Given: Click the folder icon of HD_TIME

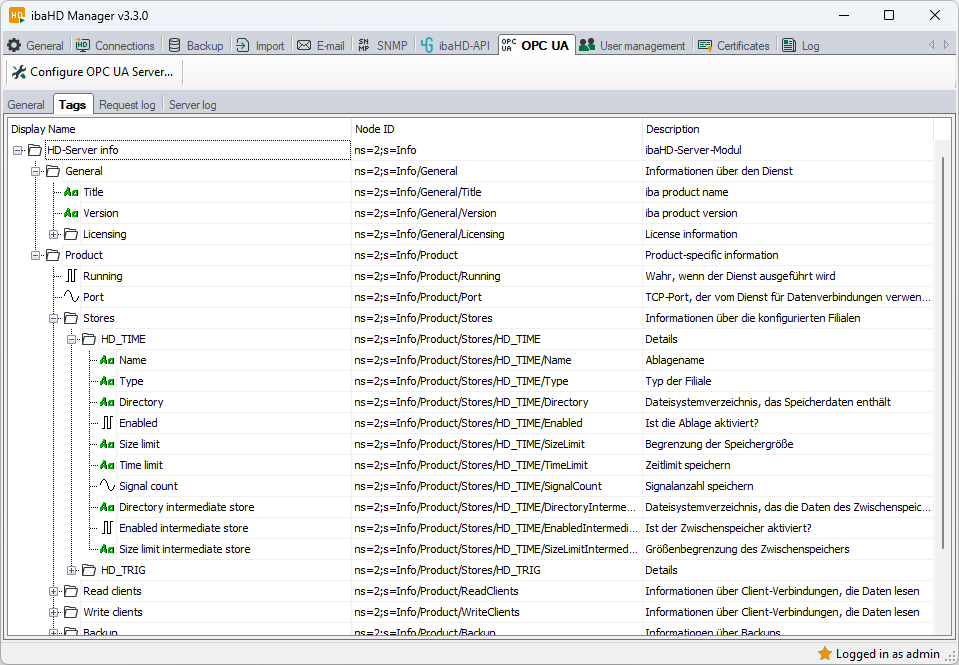Looking at the screenshot, I should click(x=89, y=339).
